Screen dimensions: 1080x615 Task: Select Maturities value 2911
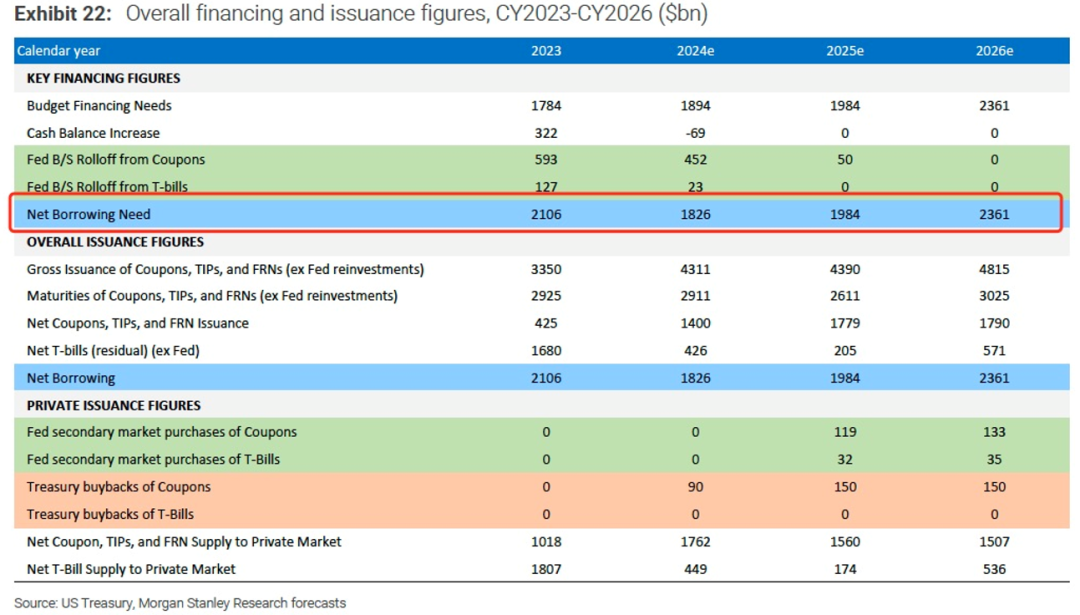point(695,296)
